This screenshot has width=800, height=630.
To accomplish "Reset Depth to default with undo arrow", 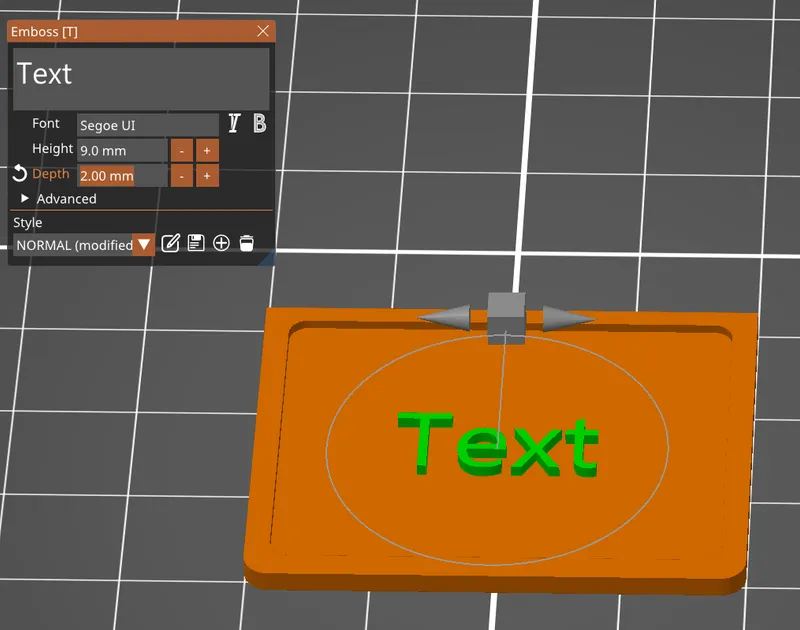I will tap(19, 173).
